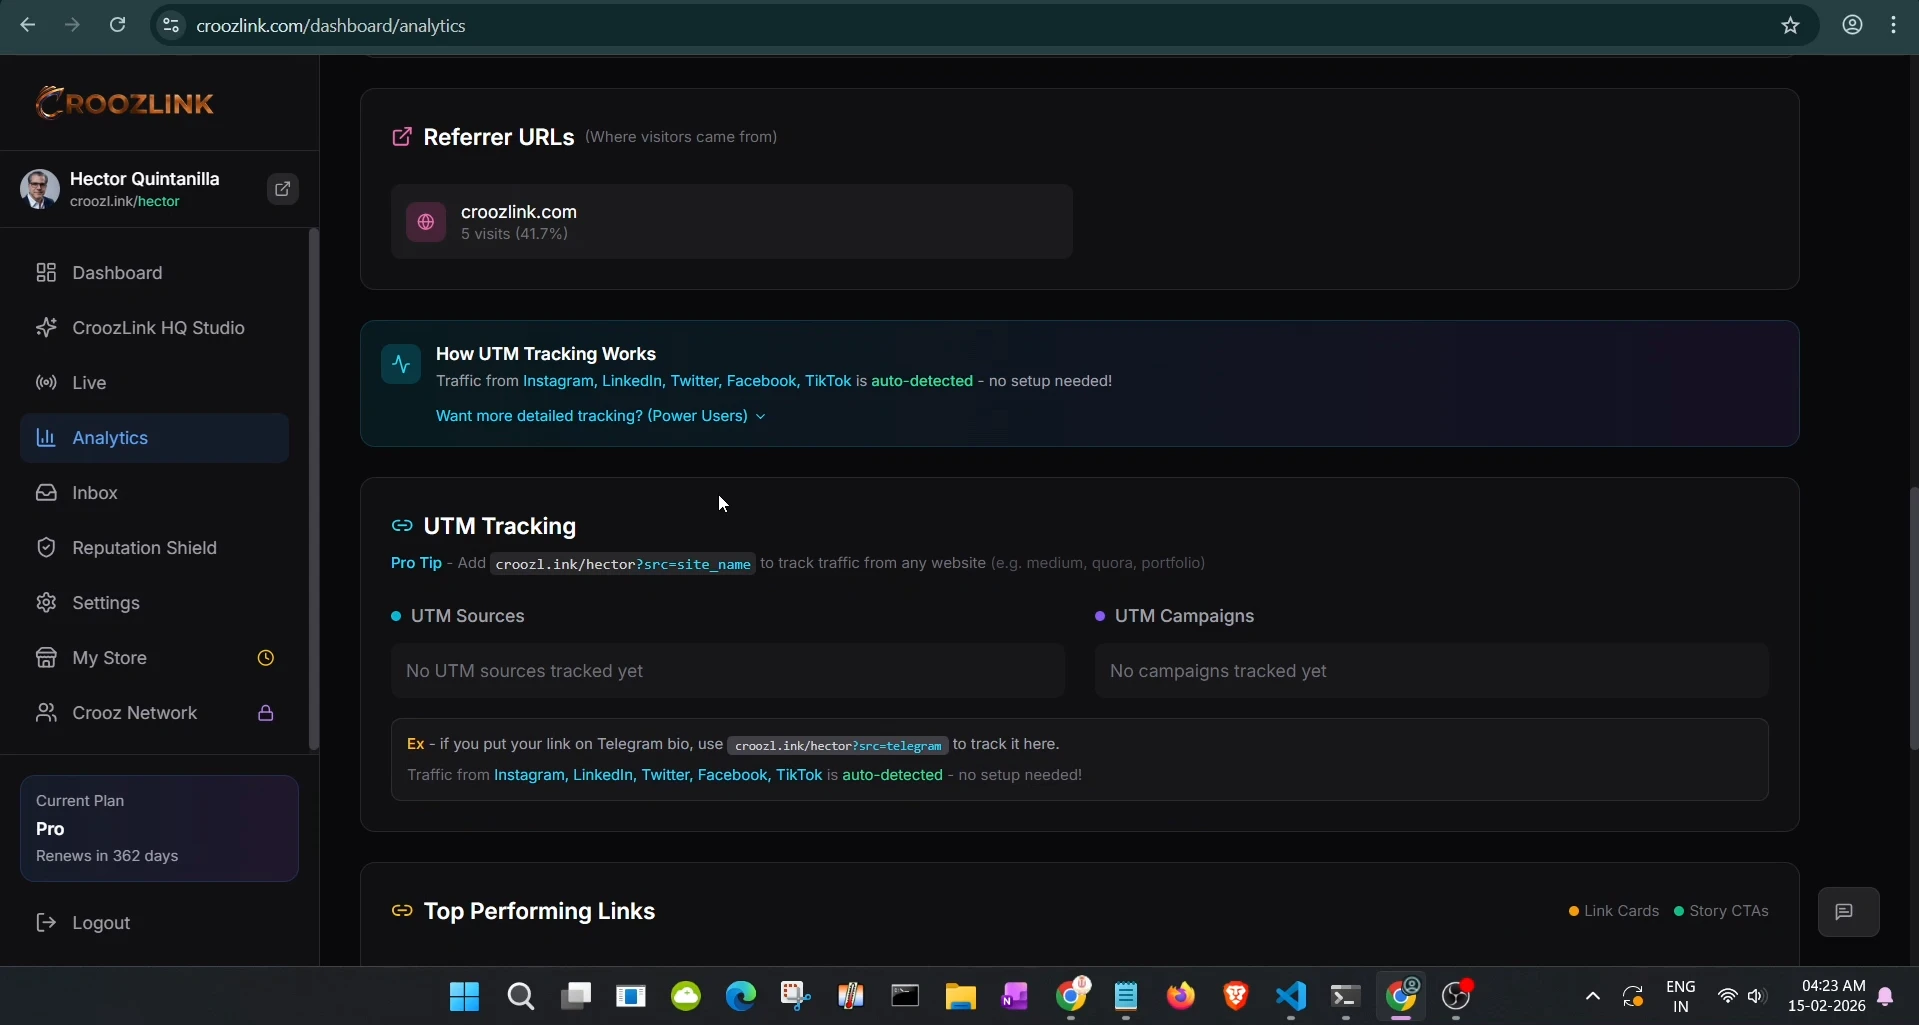Click the clock icon next to My Store
The image size is (1919, 1025).
264,657
